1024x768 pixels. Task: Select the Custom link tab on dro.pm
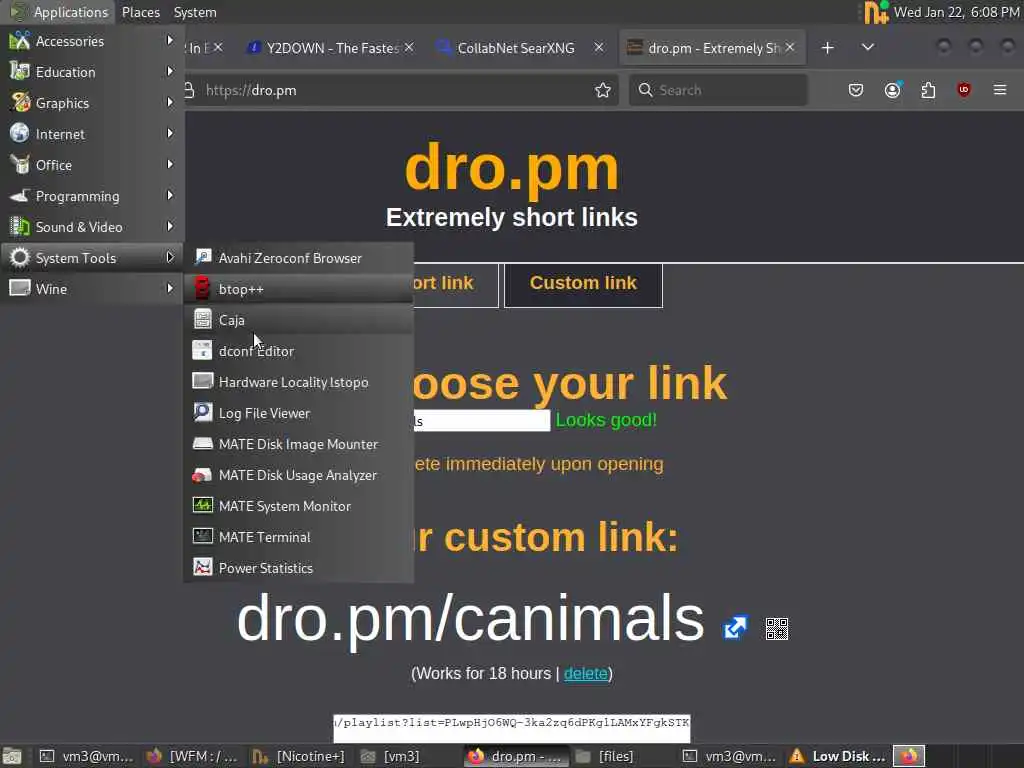click(583, 283)
